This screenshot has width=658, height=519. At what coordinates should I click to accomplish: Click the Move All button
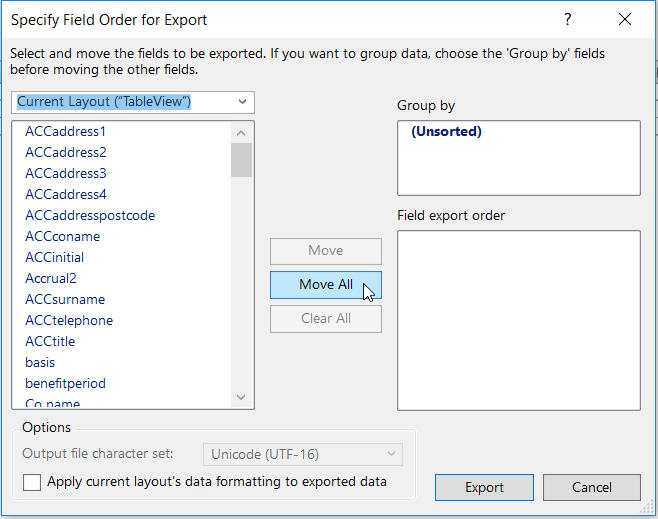coord(326,285)
